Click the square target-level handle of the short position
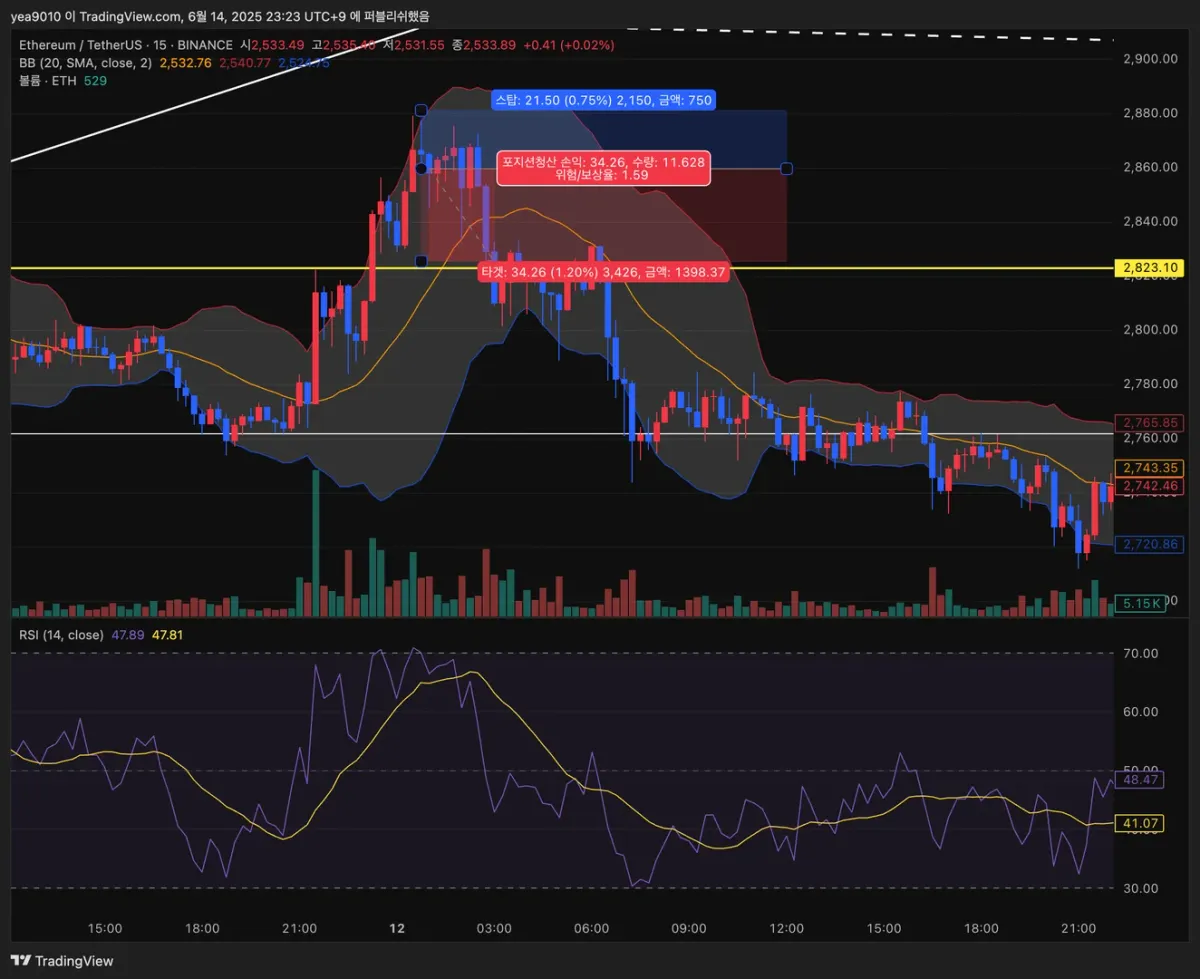The image size is (1200, 979). [421, 261]
